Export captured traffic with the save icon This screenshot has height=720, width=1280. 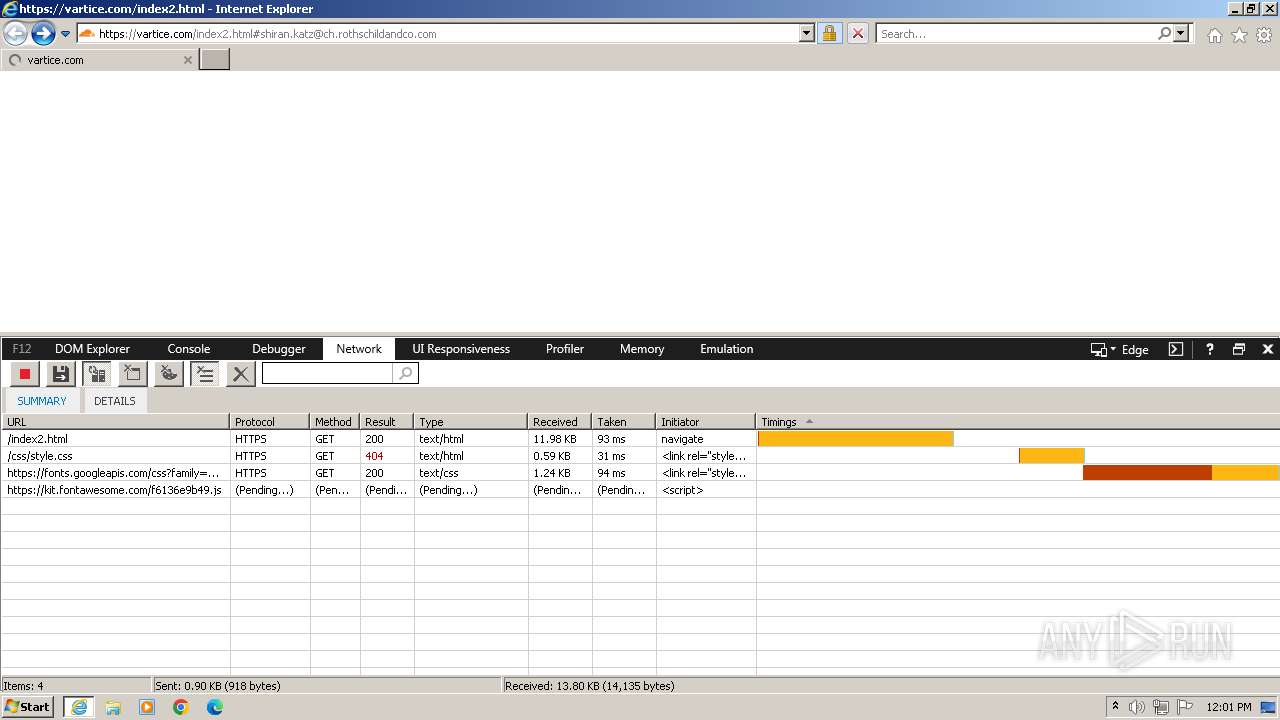(61, 374)
